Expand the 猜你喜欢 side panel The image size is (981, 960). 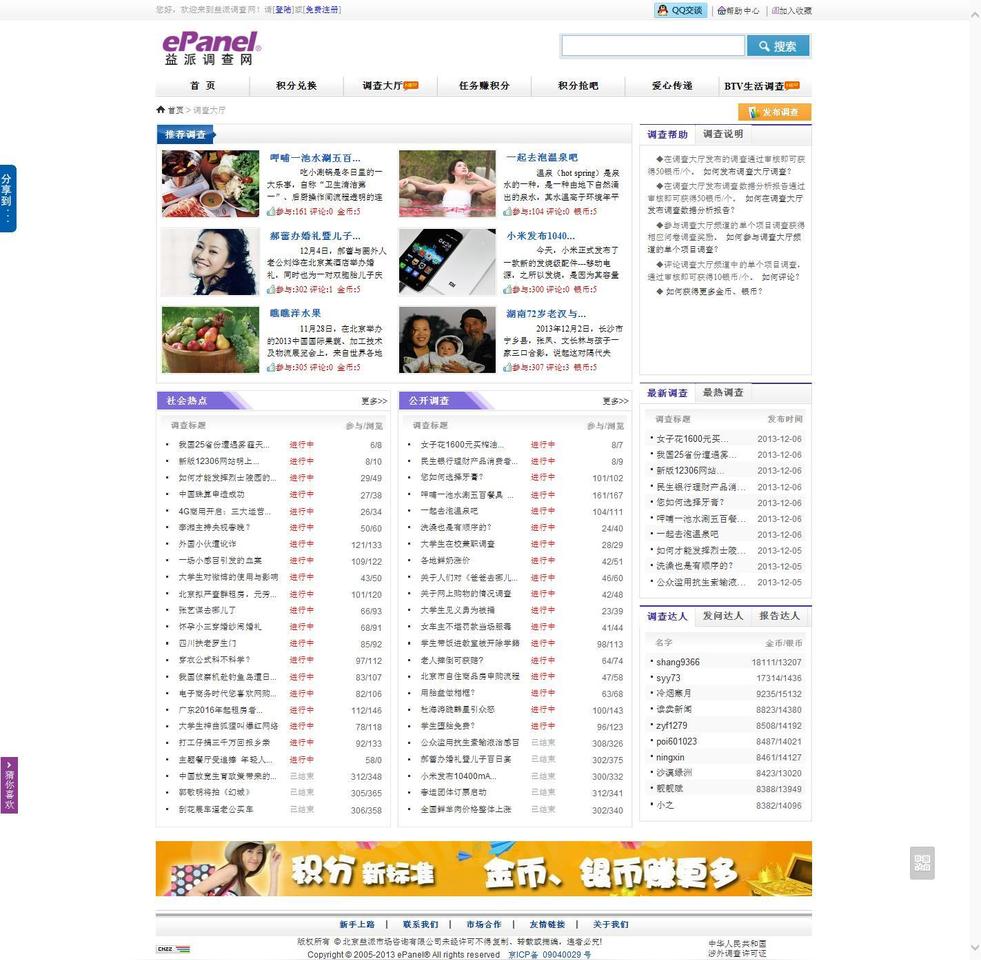coord(9,785)
